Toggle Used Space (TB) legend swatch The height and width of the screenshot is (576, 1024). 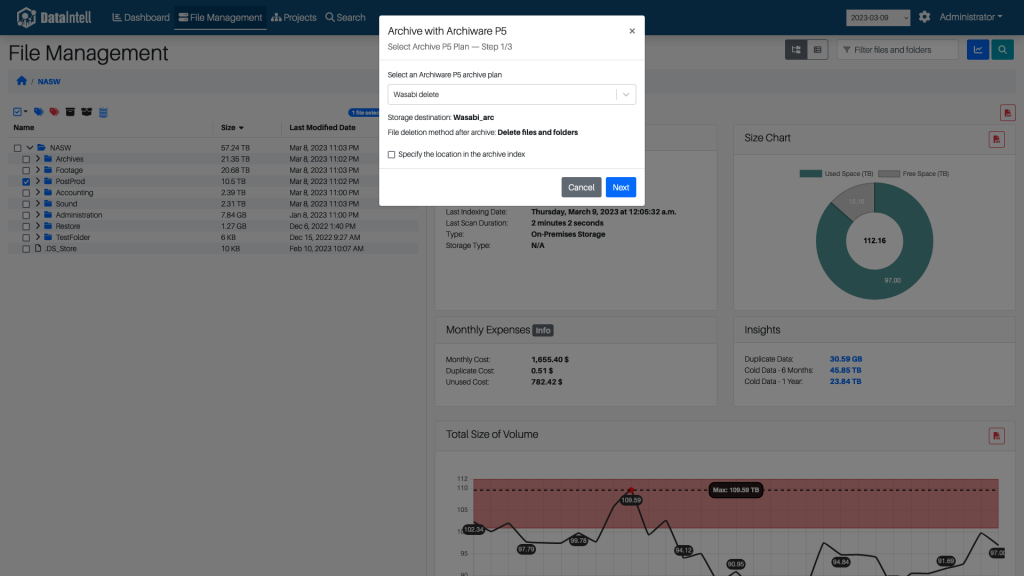click(810, 174)
